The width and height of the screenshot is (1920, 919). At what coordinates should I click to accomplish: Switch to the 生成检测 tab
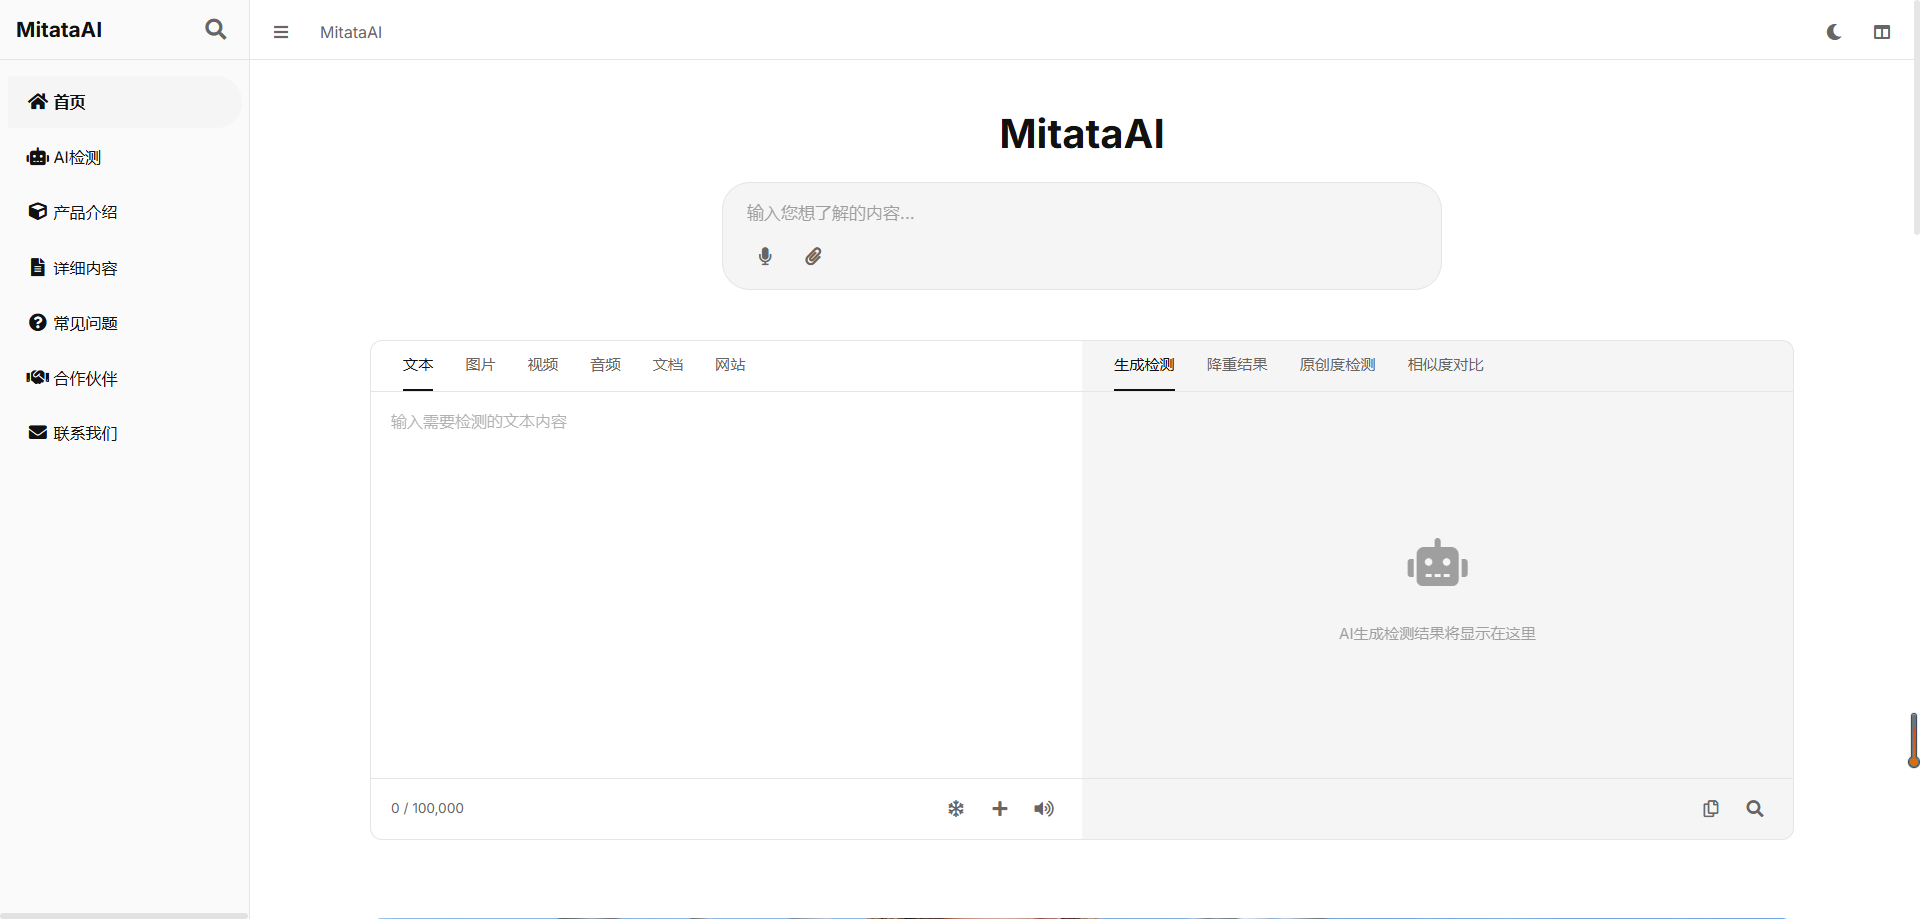coord(1144,365)
